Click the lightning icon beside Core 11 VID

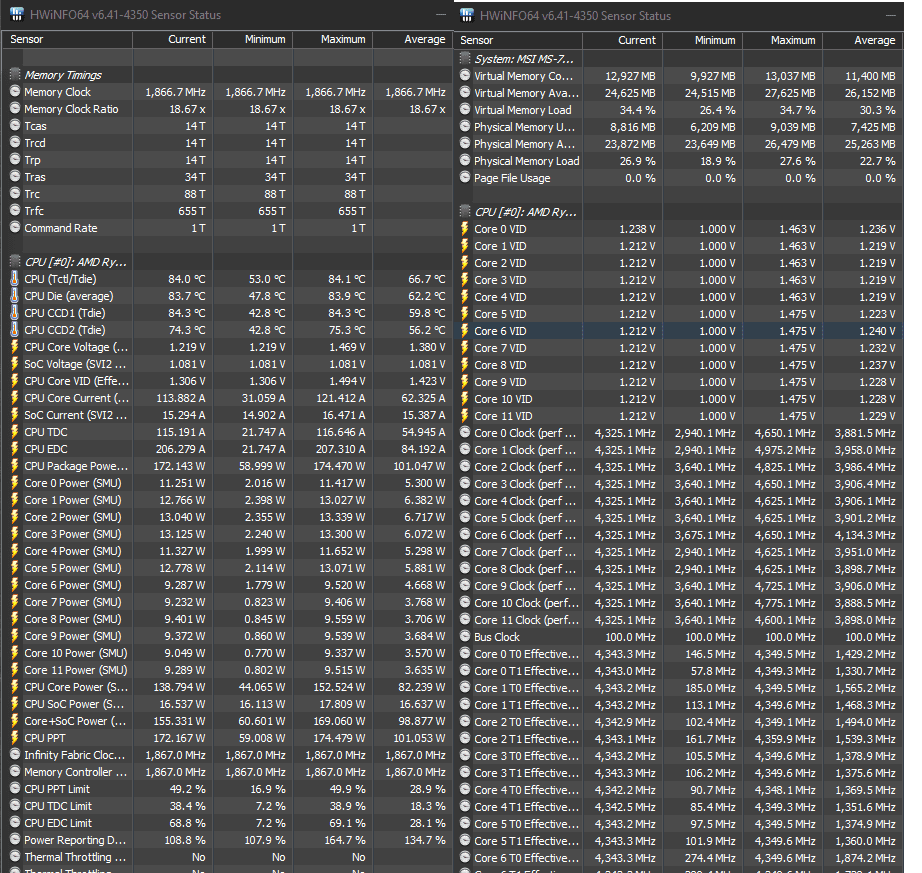(465, 416)
